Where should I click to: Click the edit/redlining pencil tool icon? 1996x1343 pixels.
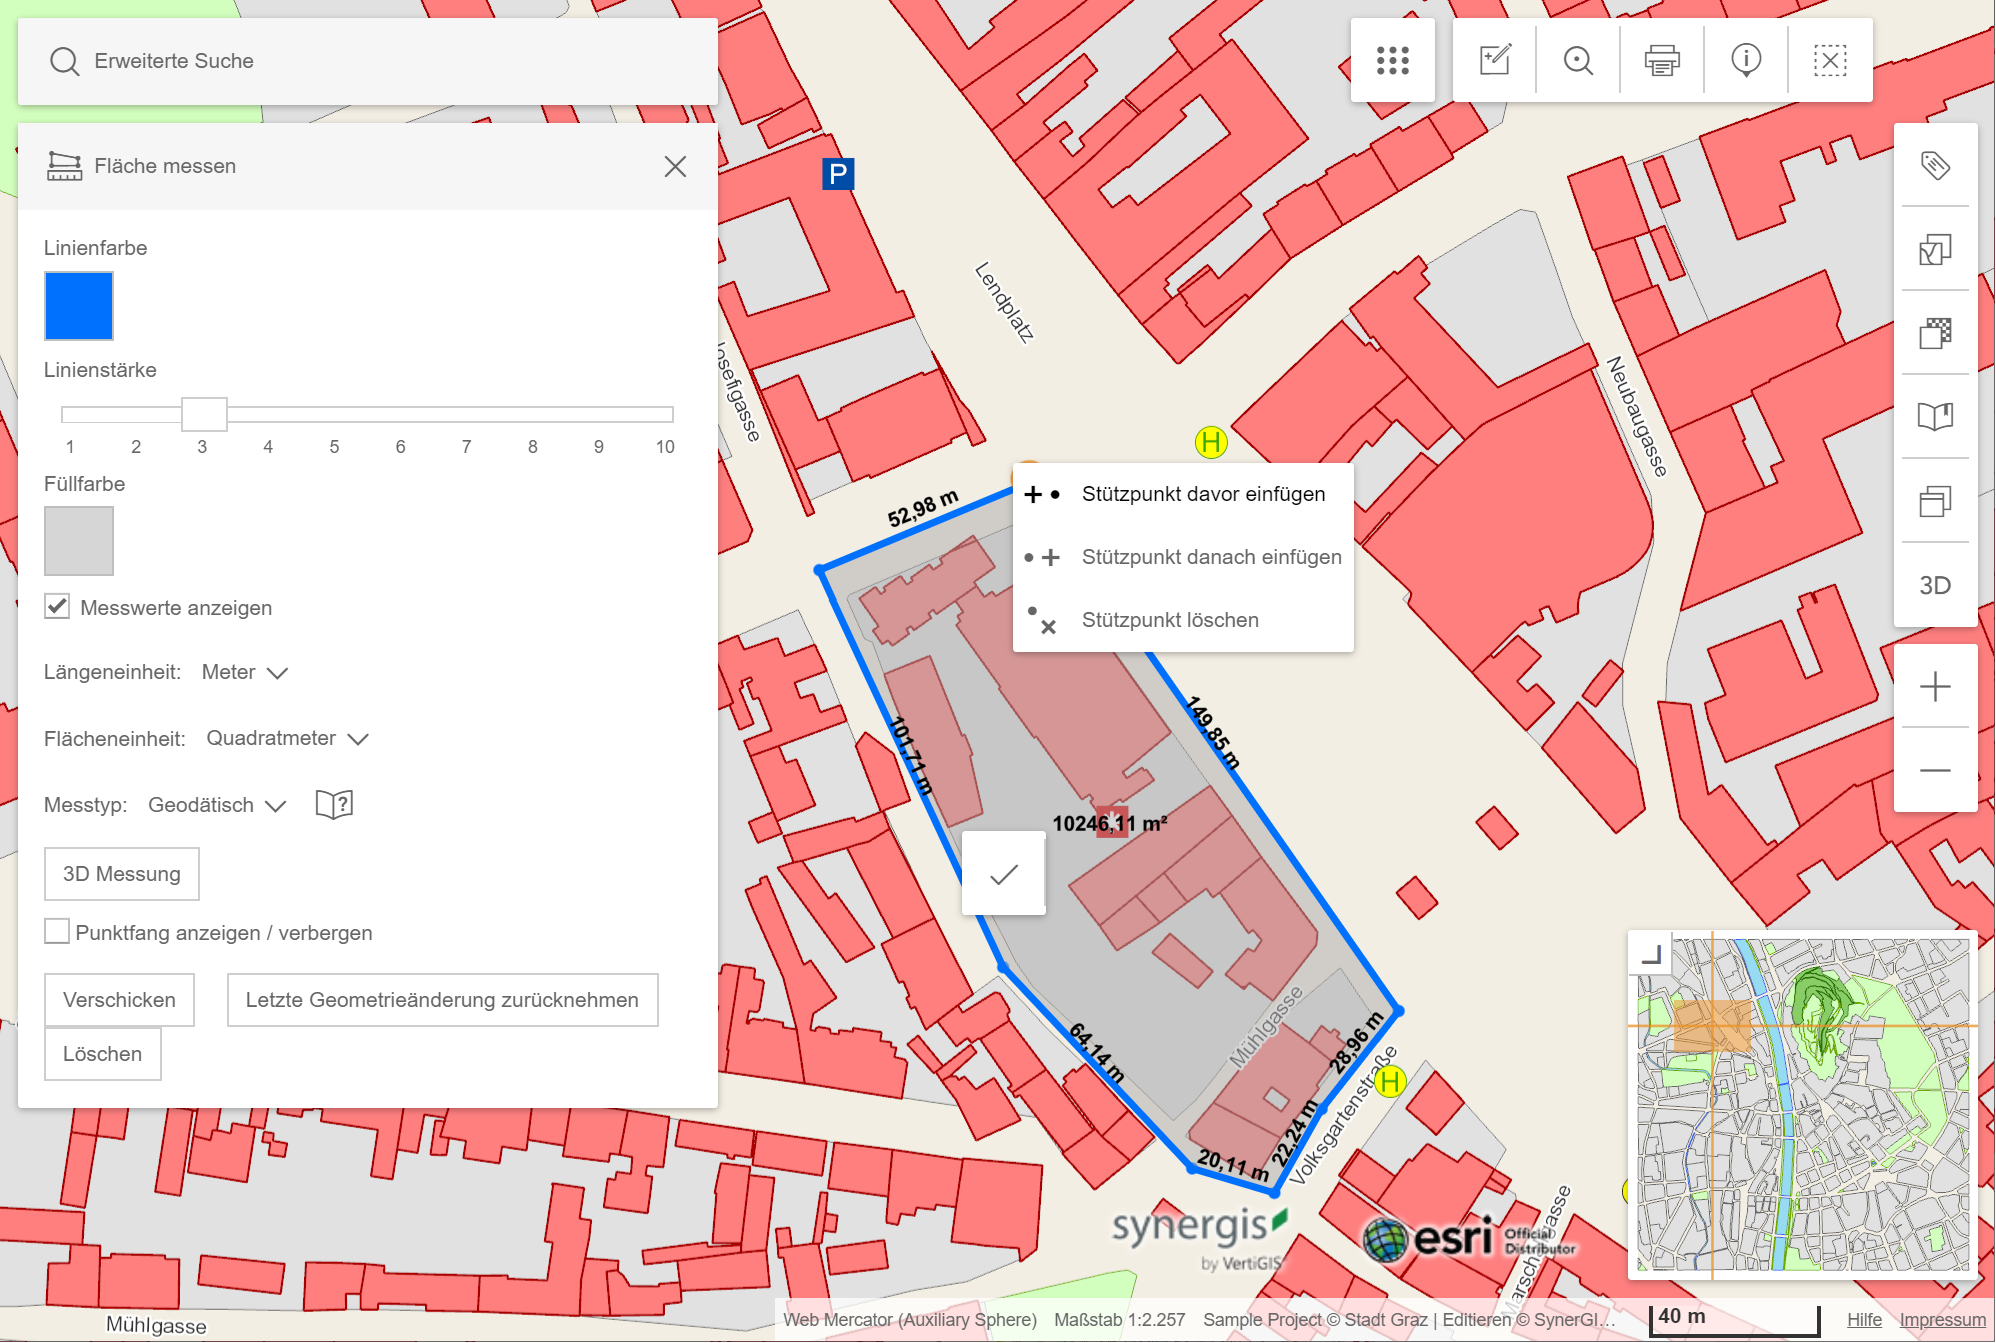pyautogui.click(x=1495, y=61)
